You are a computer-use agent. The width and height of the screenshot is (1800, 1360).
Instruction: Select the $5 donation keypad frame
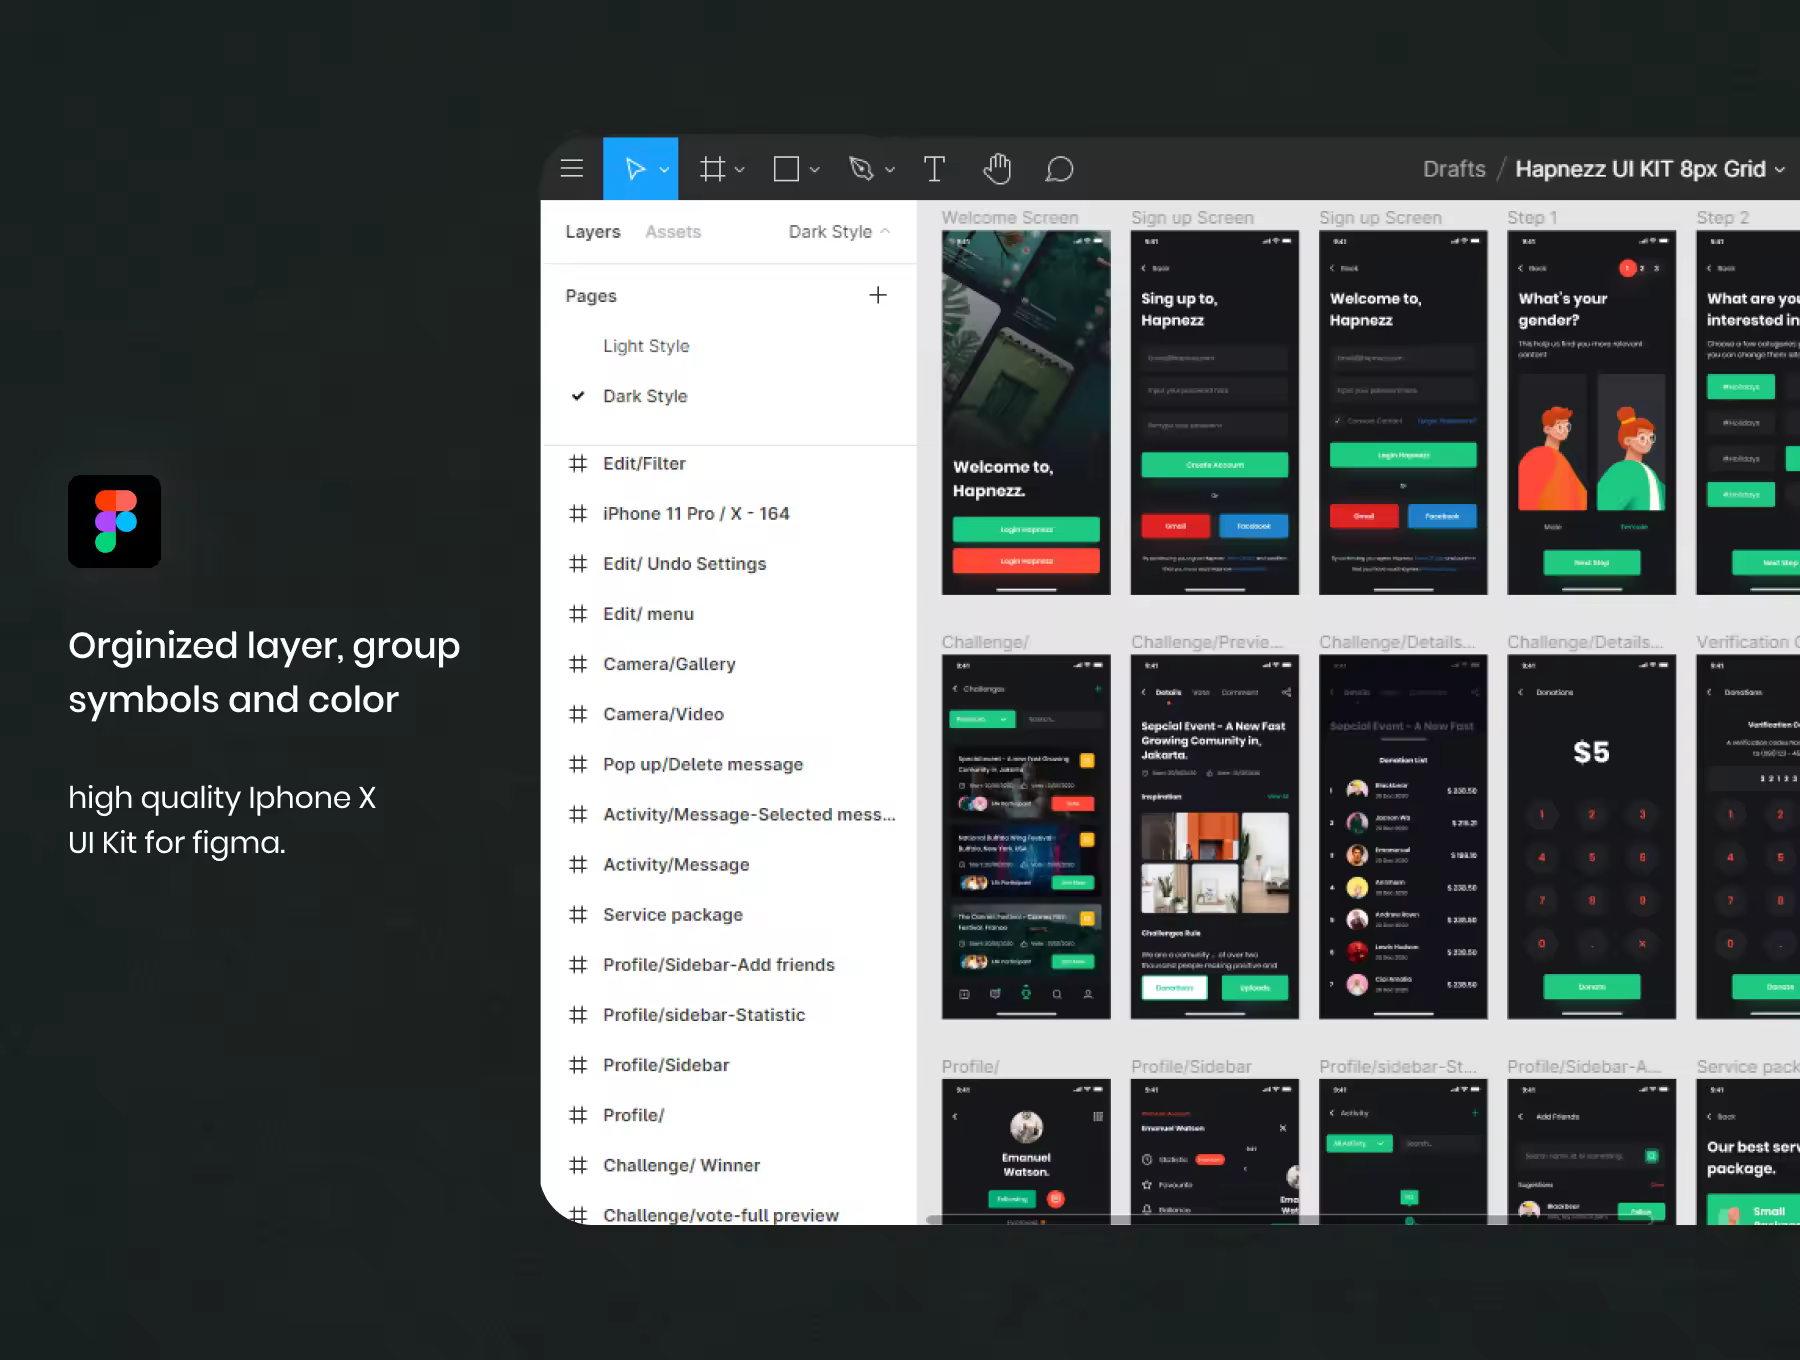tap(1592, 837)
